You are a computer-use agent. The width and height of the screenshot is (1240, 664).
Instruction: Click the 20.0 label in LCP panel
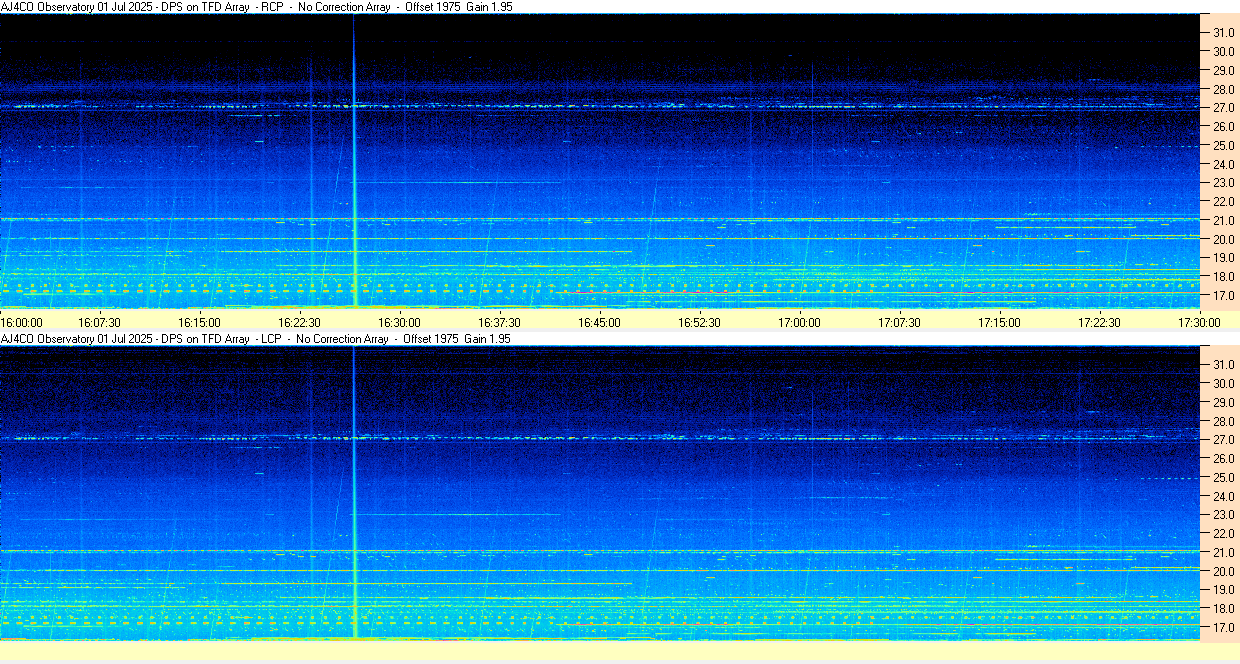1224,572
